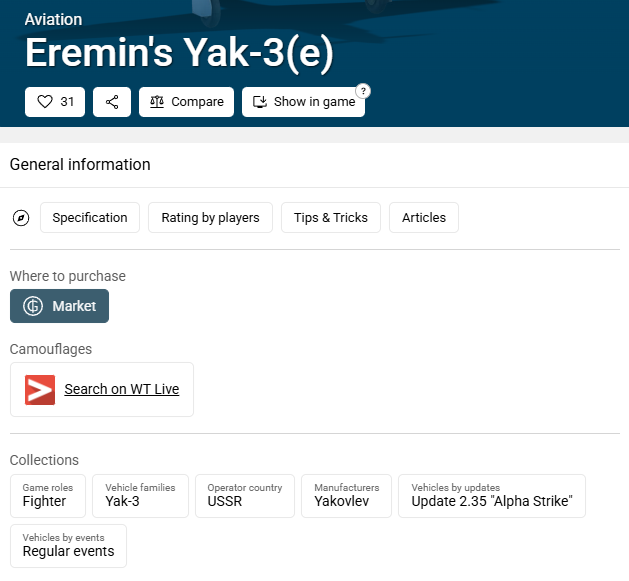Select the Regular events collection

[x=68, y=546]
